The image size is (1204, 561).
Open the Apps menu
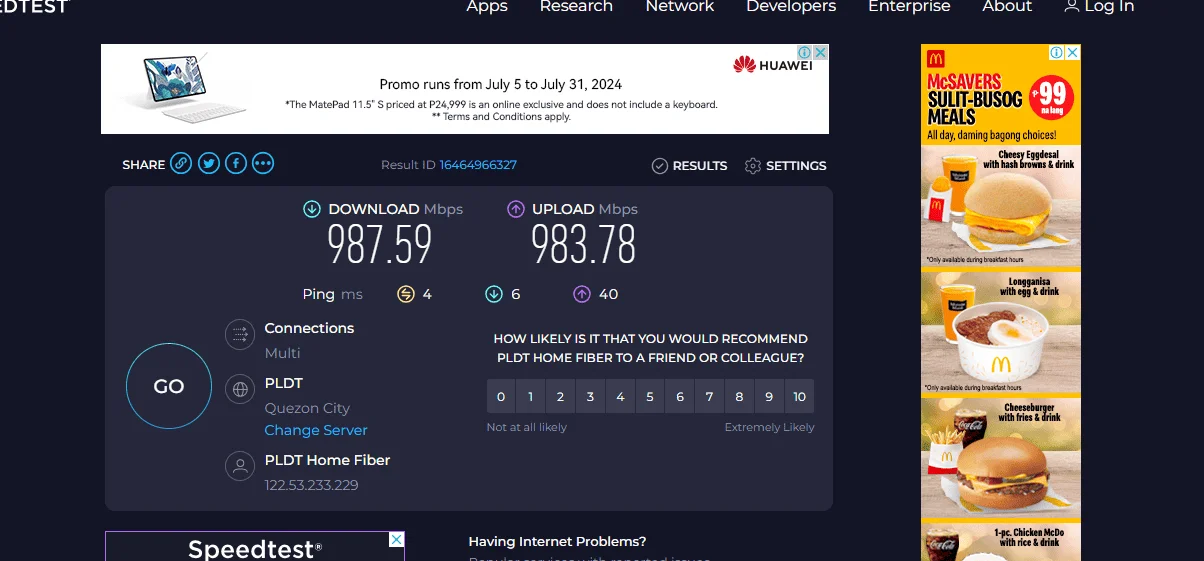click(487, 6)
